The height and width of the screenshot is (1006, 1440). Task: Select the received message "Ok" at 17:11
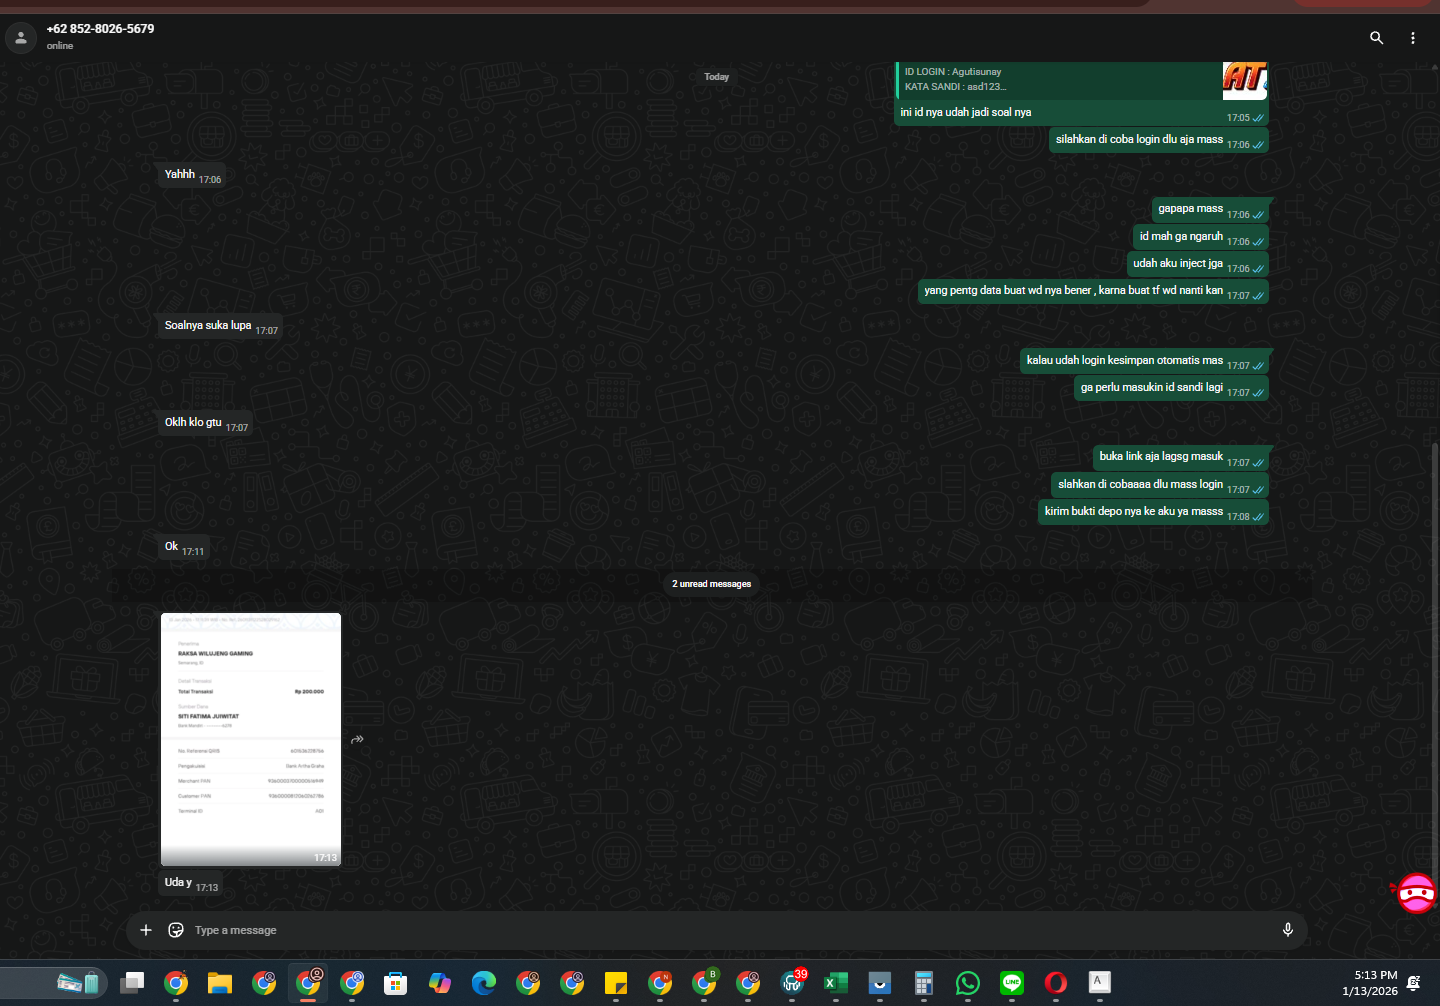184,547
